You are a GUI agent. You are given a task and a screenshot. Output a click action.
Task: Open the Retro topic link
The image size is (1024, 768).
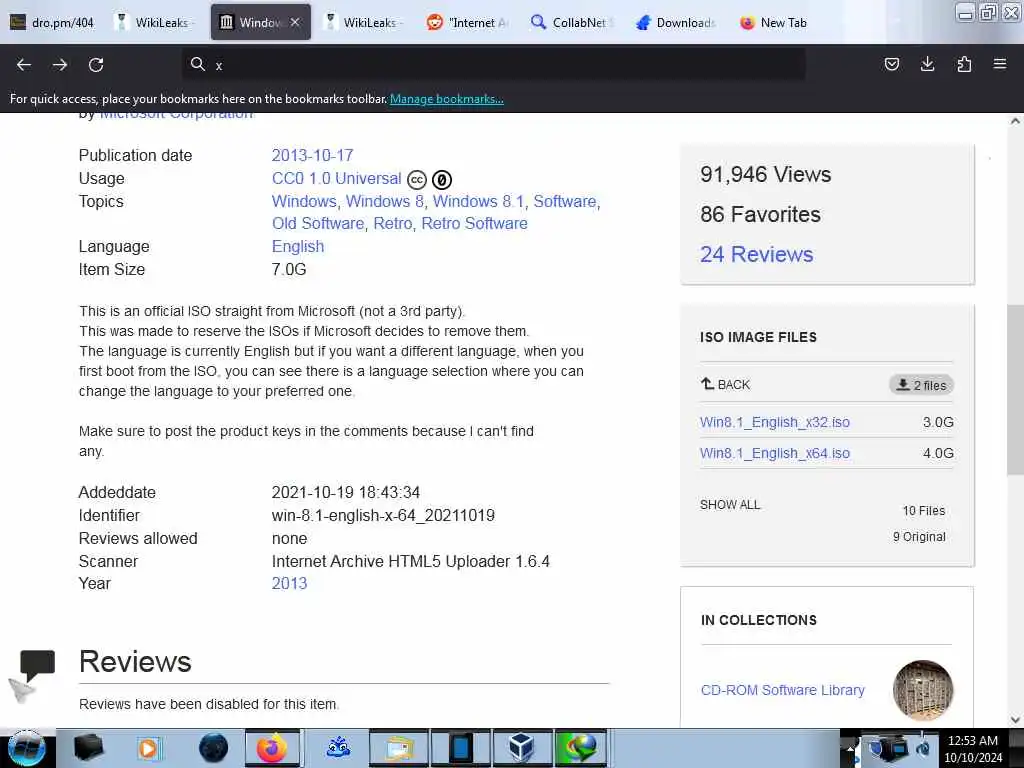(392, 223)
